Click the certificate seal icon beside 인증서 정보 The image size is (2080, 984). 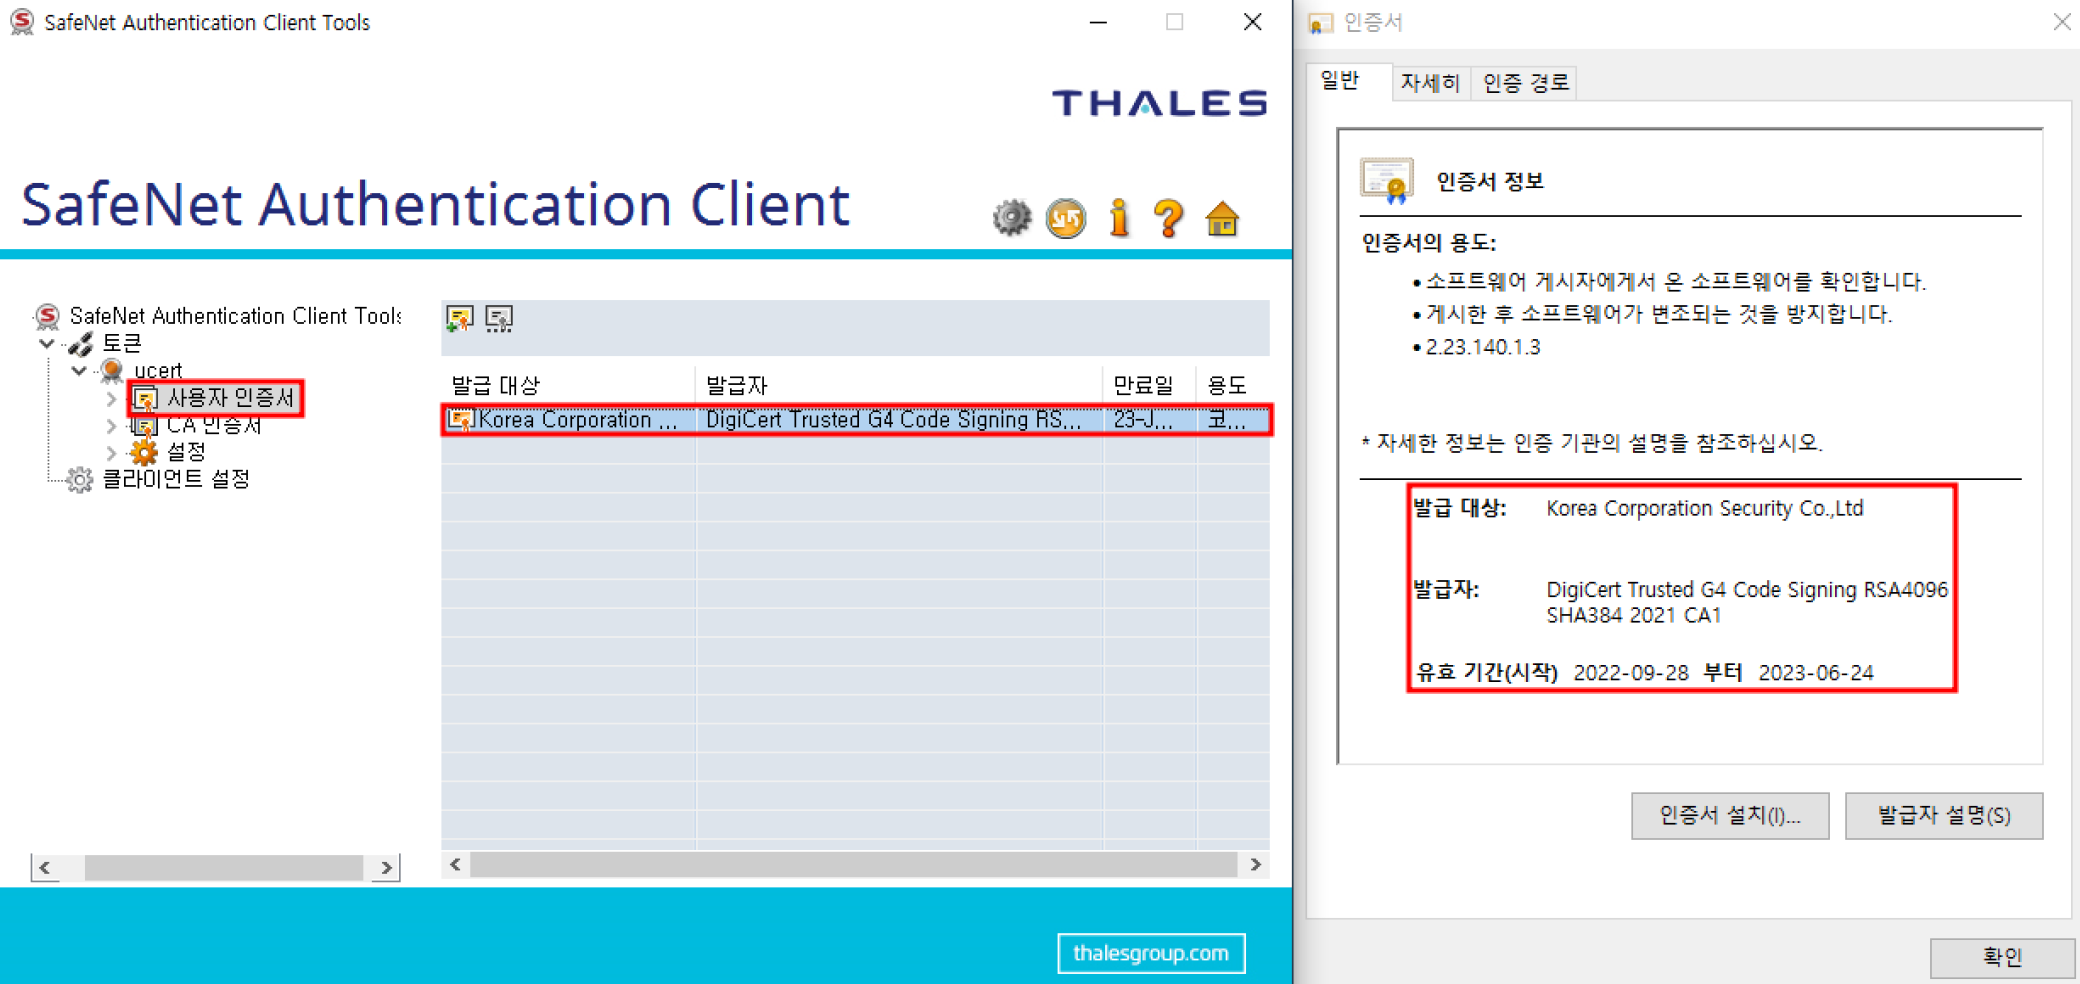[1388, 179]
